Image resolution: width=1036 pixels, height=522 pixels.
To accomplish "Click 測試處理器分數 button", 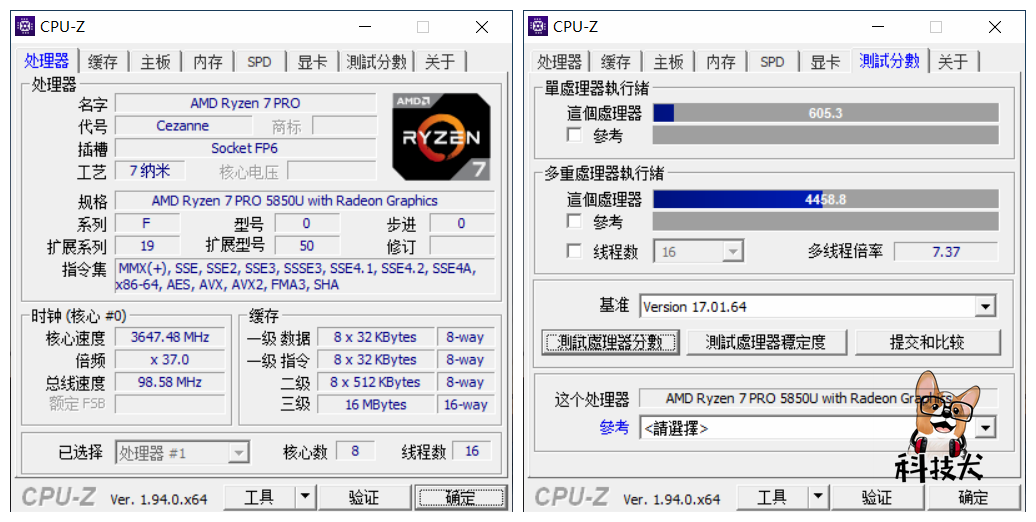I will point(610,342).
